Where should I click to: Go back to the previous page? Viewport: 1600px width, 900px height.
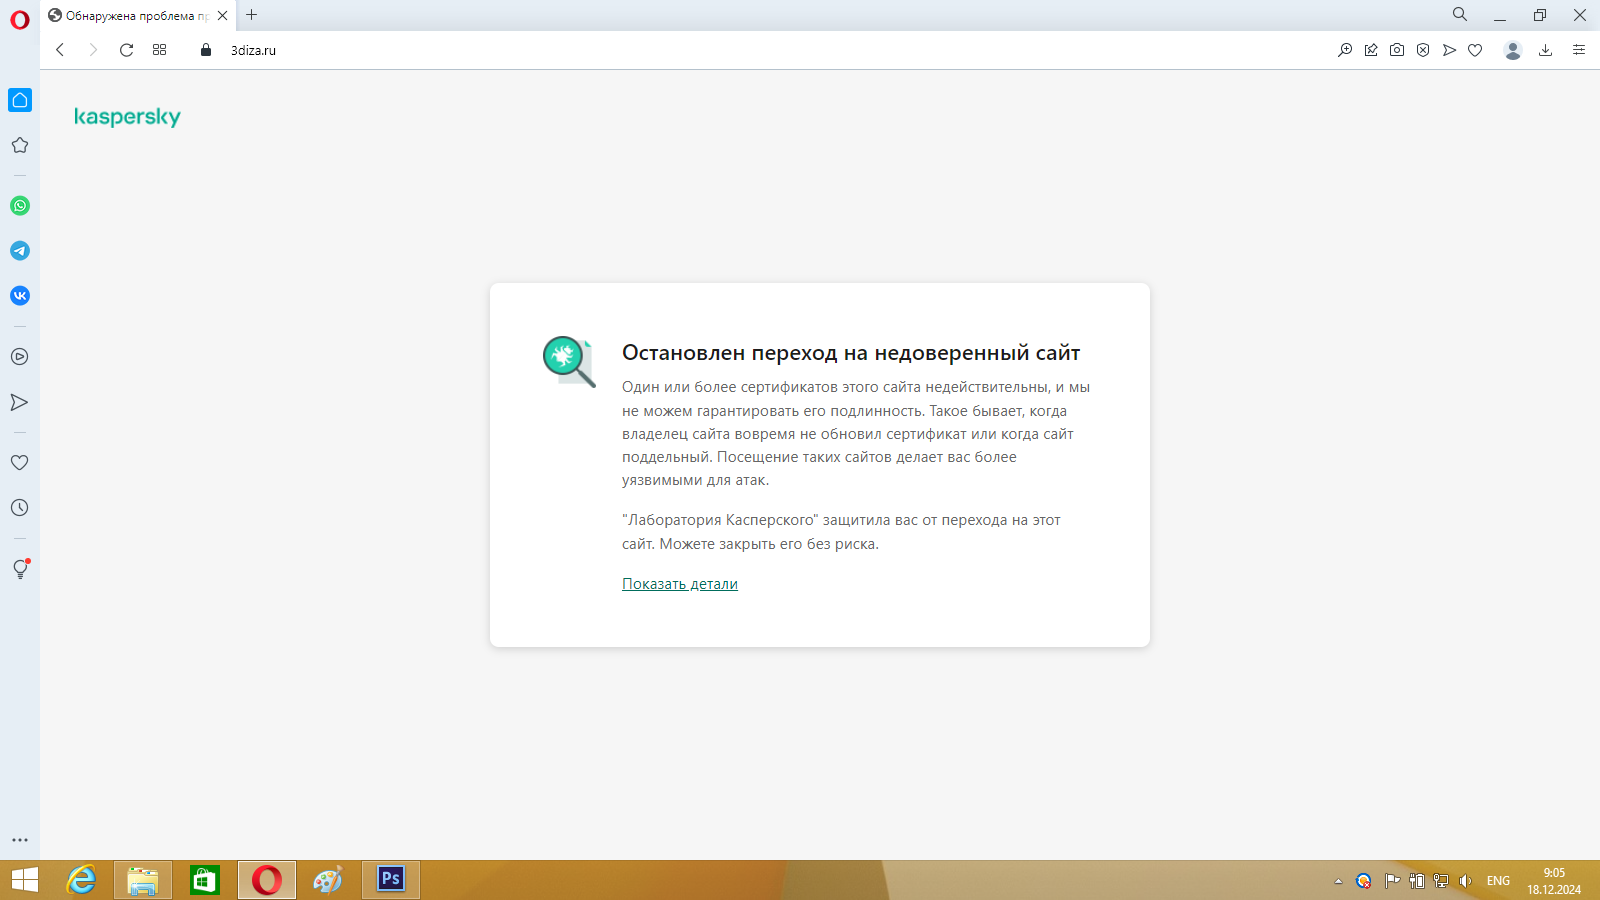point(60,50)
